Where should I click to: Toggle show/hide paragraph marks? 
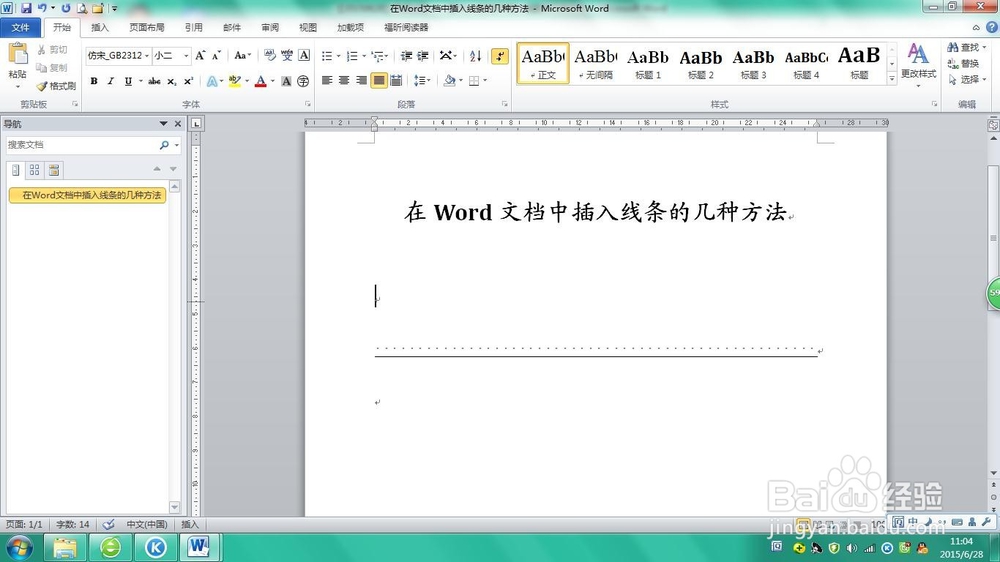tap(500, 56)
